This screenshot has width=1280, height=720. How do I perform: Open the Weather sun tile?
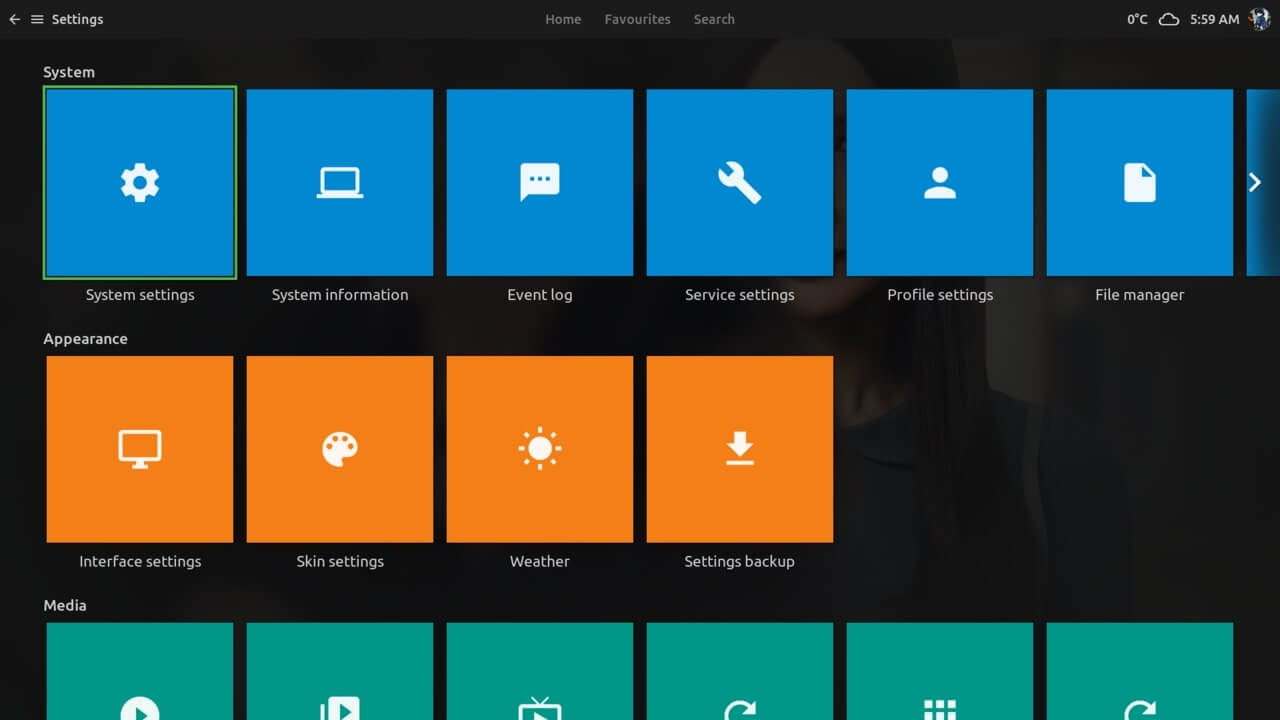(x=540, y=449)
